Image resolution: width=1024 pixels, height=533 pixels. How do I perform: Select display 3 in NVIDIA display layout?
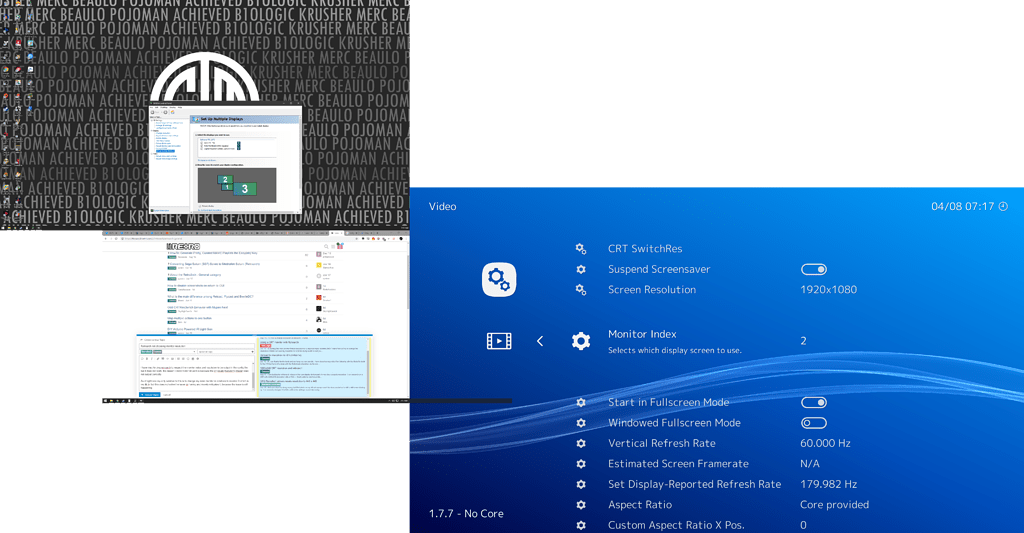[x=244, y=188]
